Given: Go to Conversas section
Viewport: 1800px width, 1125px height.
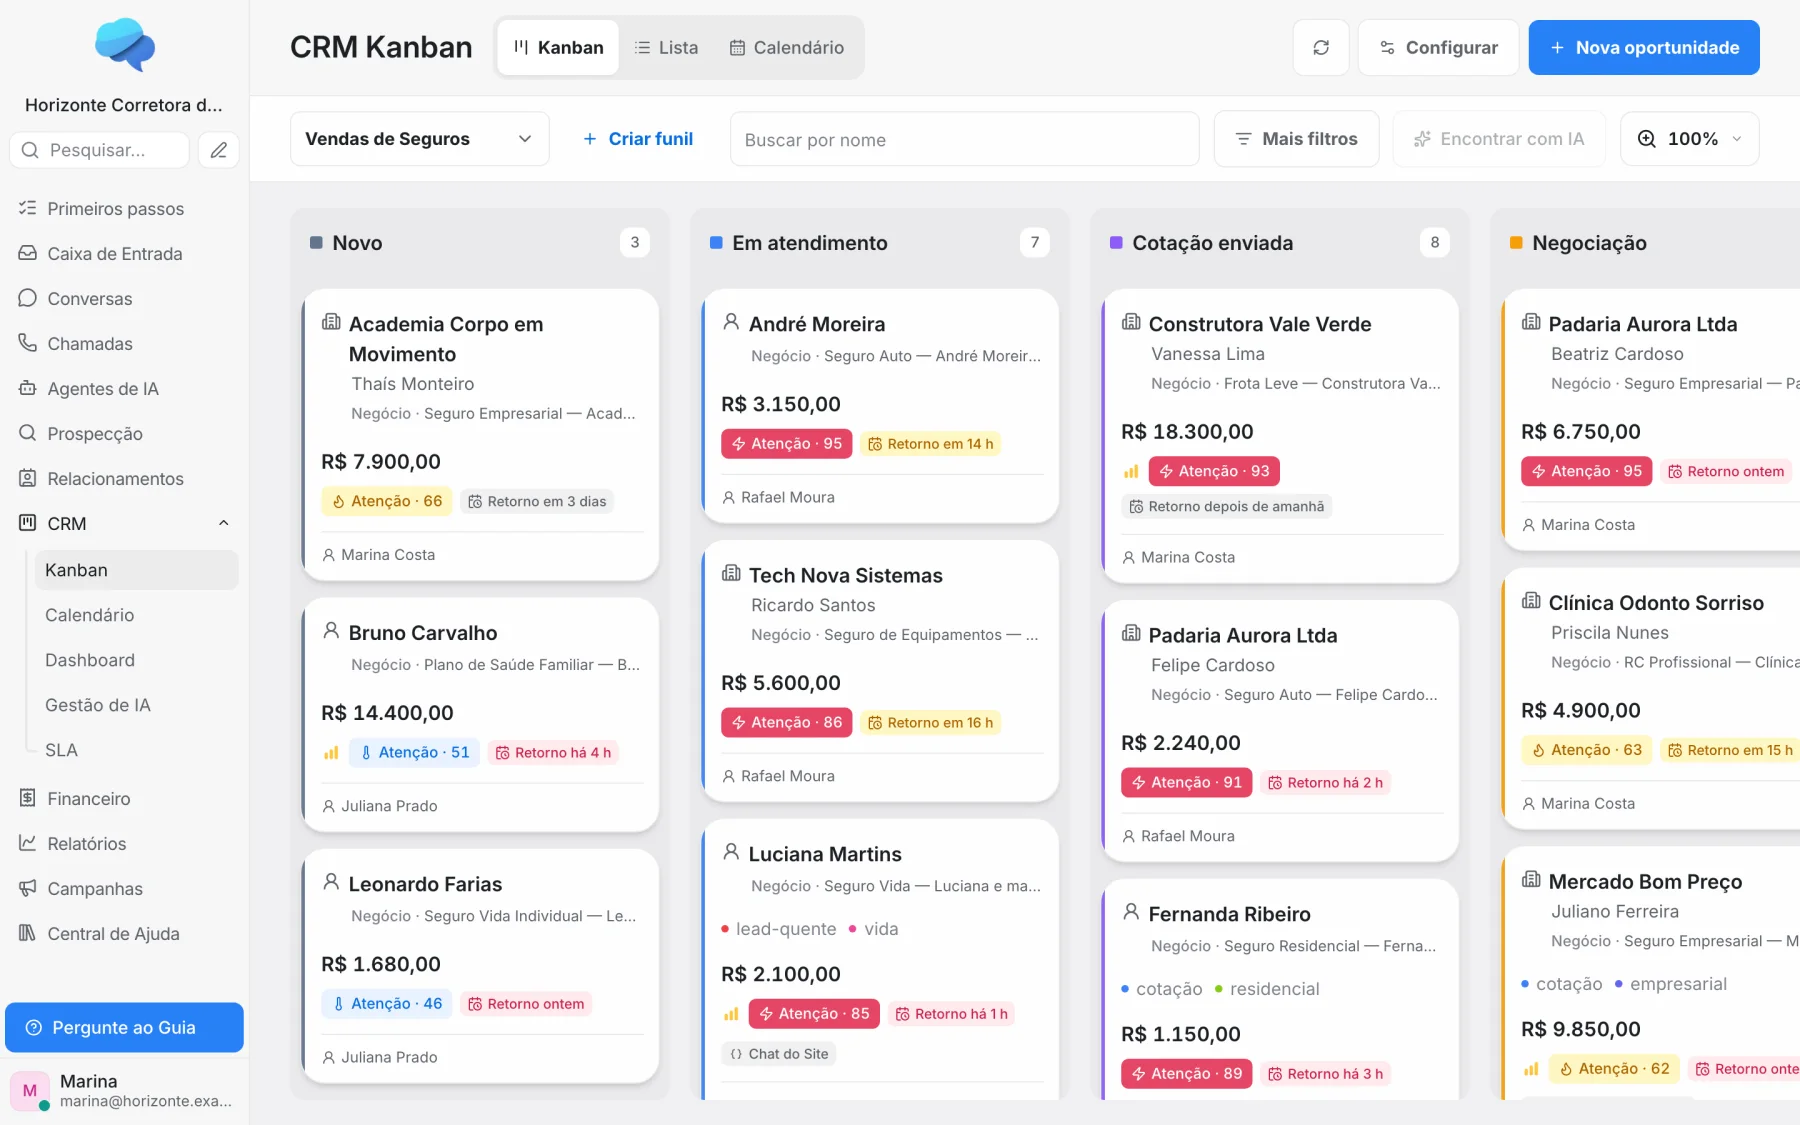Looking at the screenshot, I should pos(124,298).
